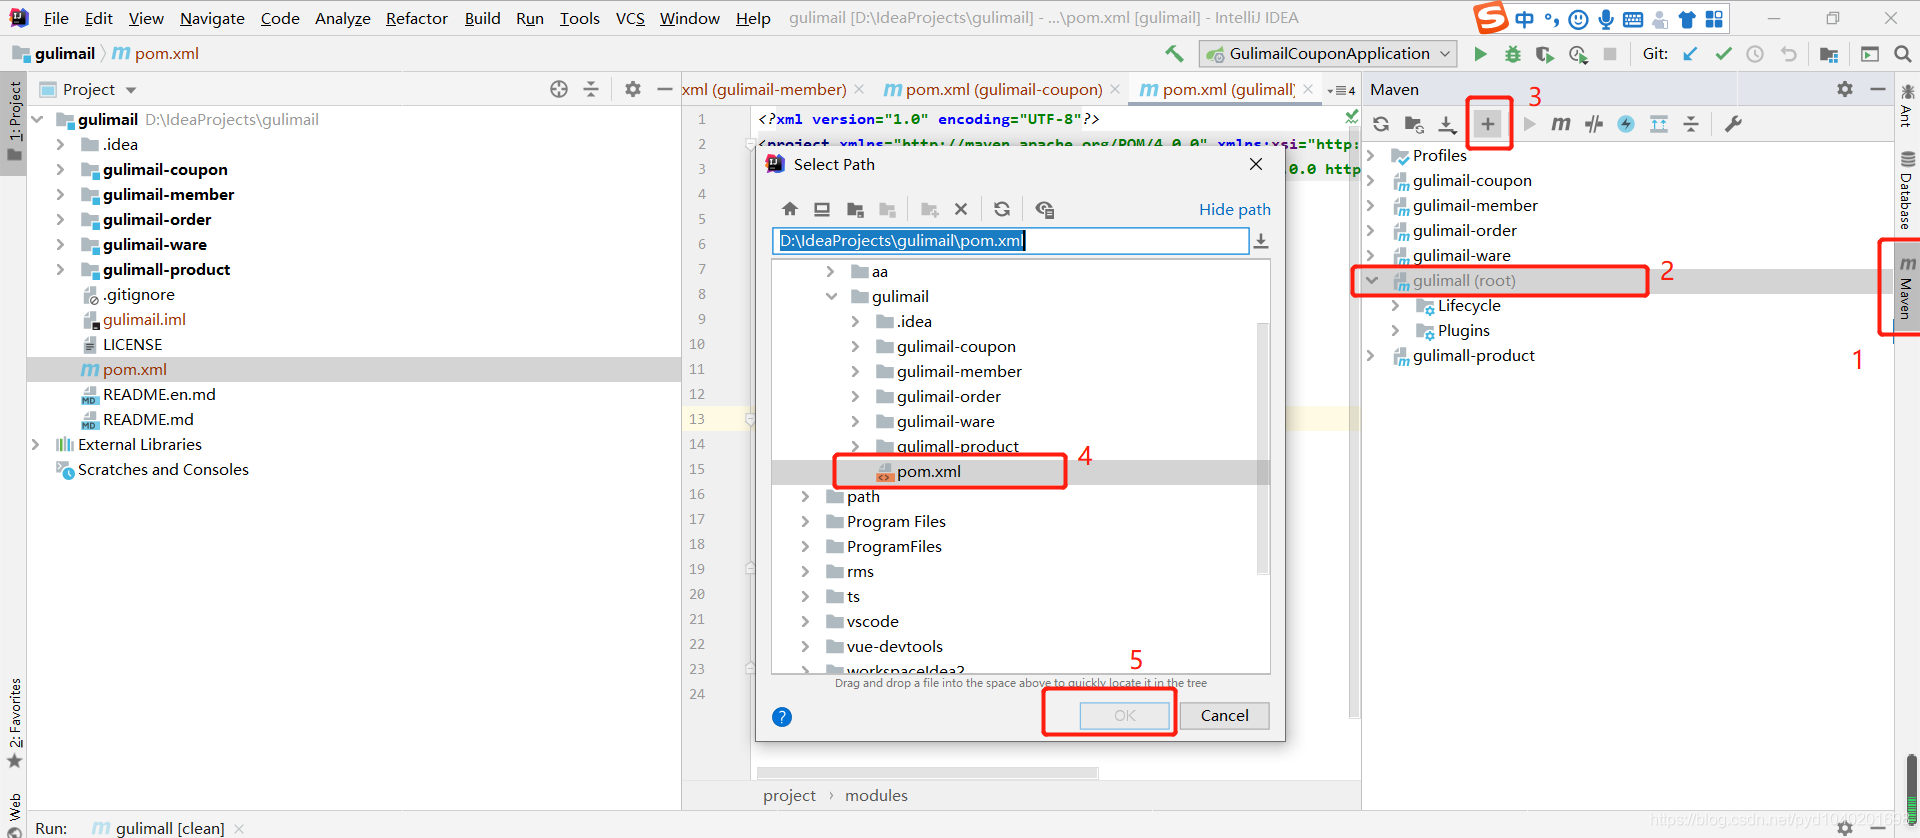
Task: Toggle show hidden files icon in dialog
Action: tap(1045, 209)
